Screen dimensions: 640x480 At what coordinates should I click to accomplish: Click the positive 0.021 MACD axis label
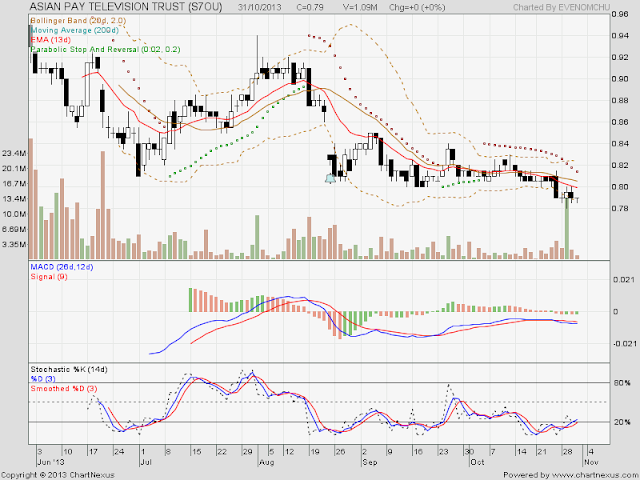click(x=624, y=280)
